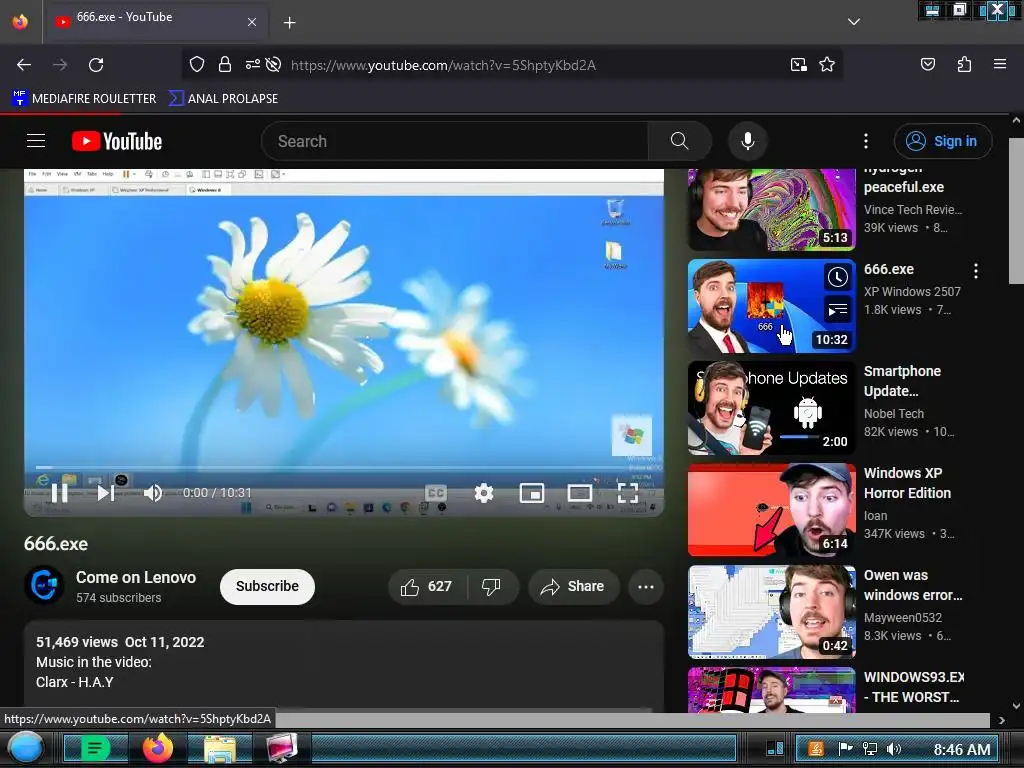Open picture-in-picture from address bar
Screen dimensions: 1024x768
pos(798,64)
